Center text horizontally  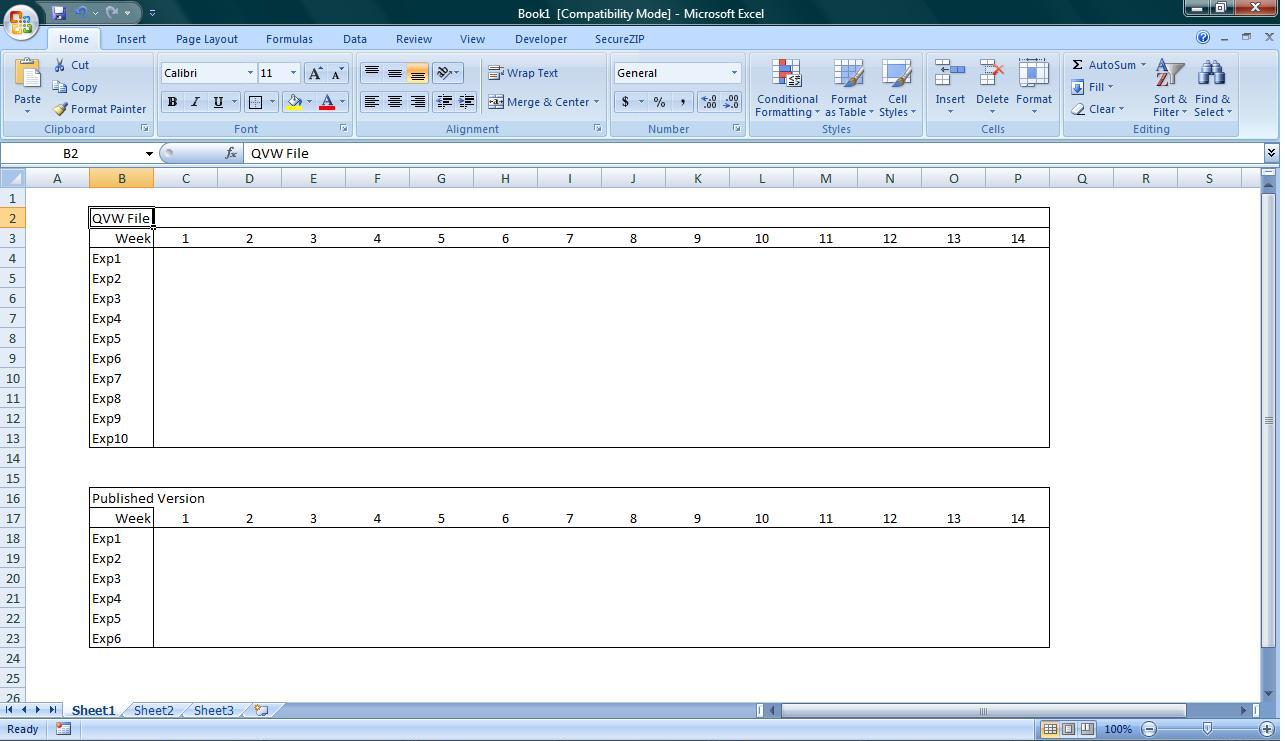coord(394,102)
